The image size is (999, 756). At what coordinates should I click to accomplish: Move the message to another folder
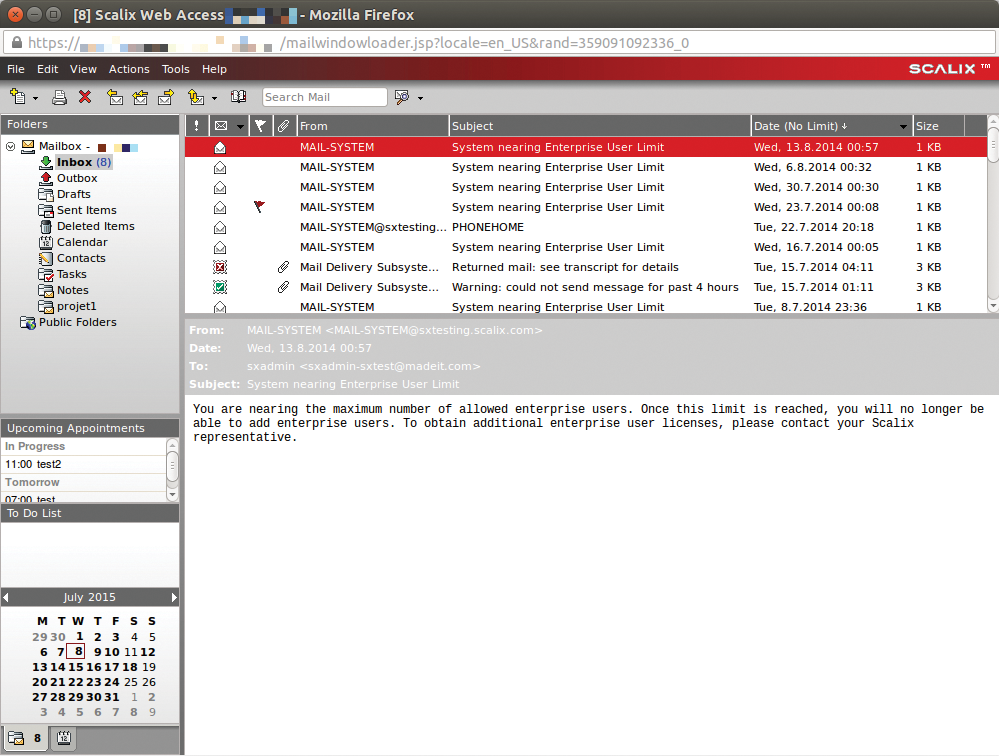pyautogui.click(x=196, y=96)
